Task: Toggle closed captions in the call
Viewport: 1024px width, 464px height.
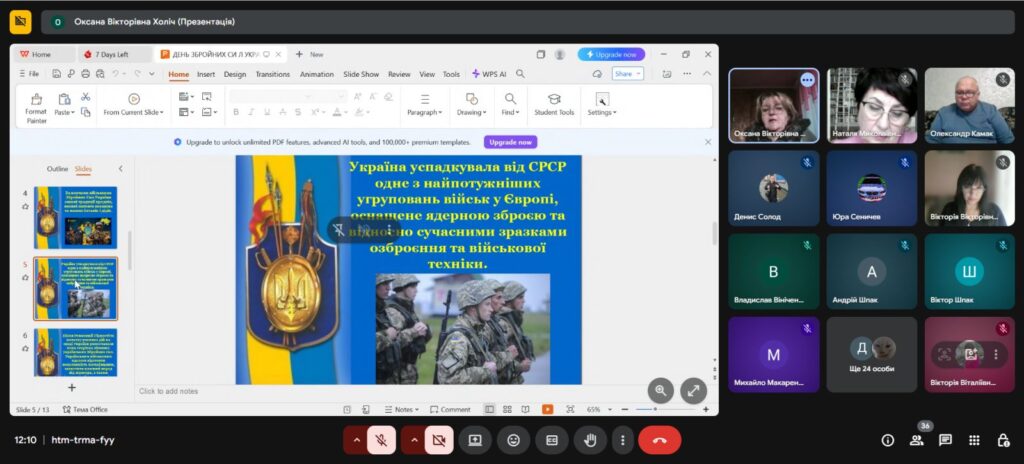Action: point(551,440)
